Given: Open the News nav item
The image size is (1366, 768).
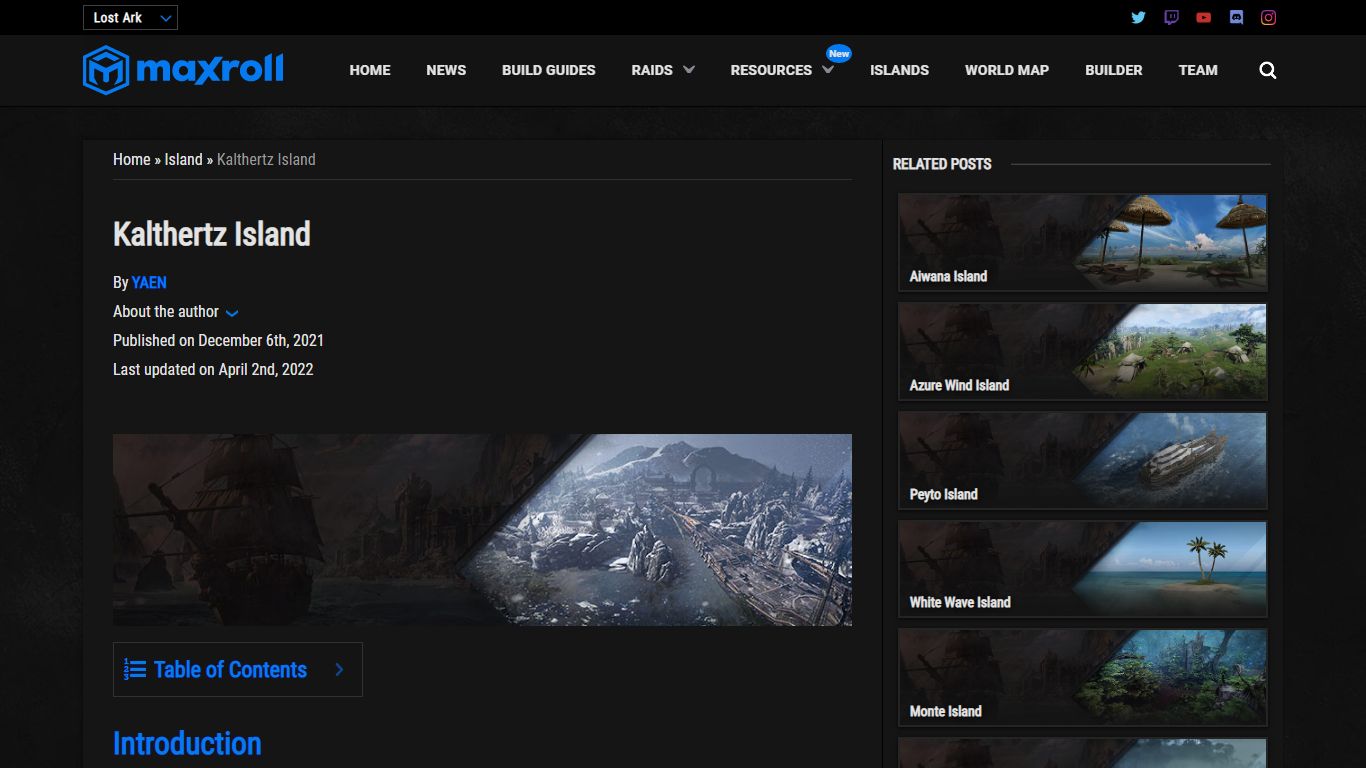Looking at the screenshot, I should pos(446,70).
